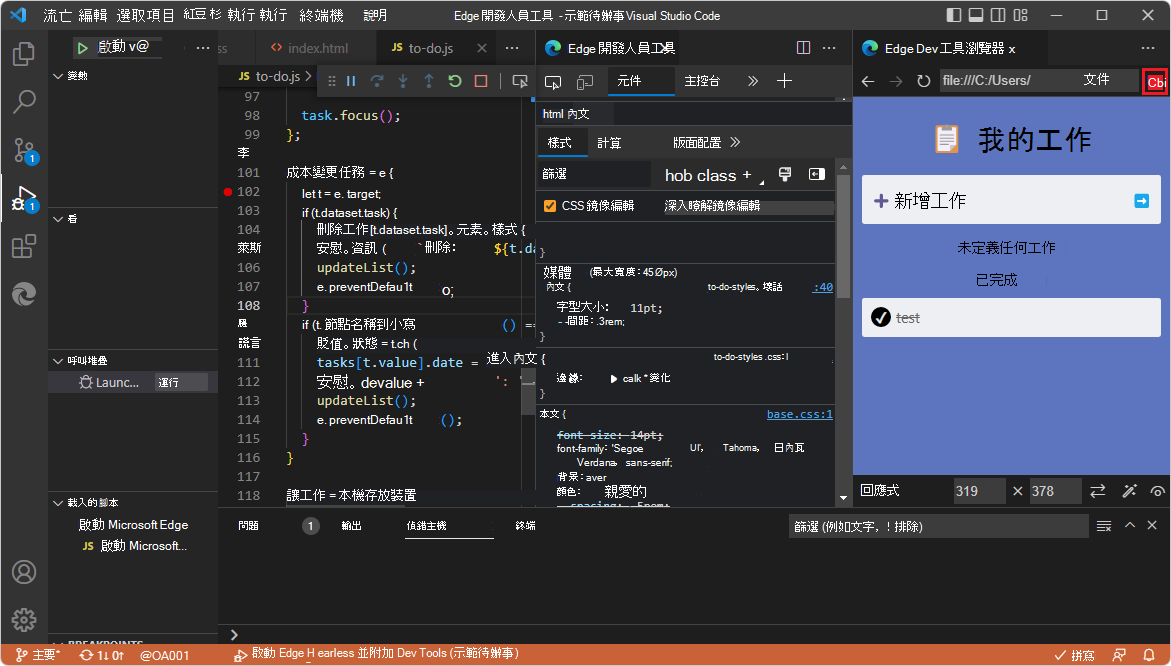Stop debugging with the red square icon
Screen dimensions: 1171x666
point(481,81)
